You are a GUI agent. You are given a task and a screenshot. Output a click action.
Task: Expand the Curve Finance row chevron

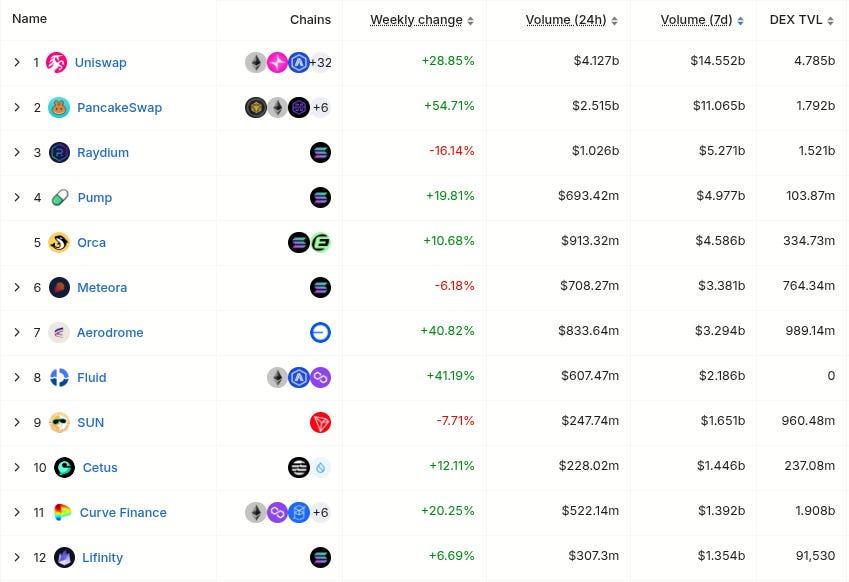[x=17, y=513]
